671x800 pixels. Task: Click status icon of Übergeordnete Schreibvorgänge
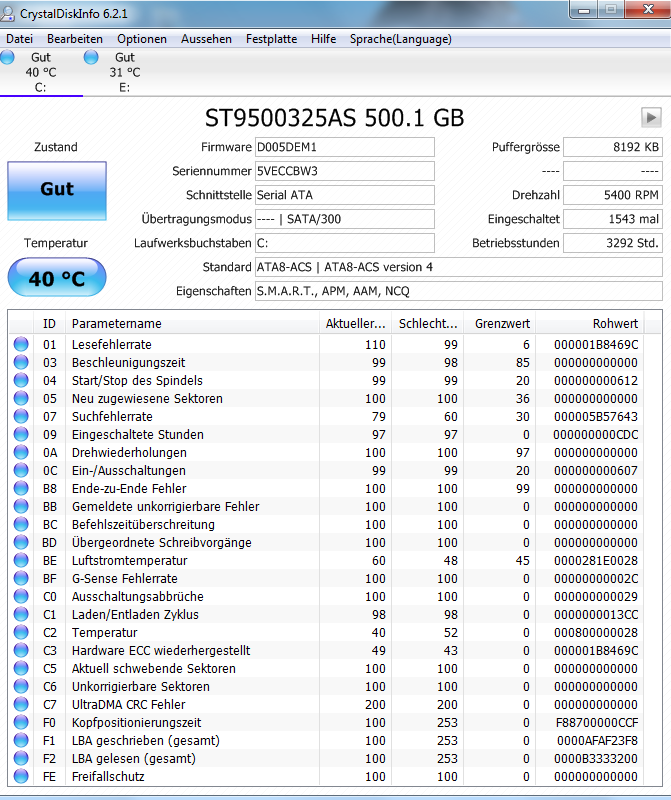click(21, 542)
